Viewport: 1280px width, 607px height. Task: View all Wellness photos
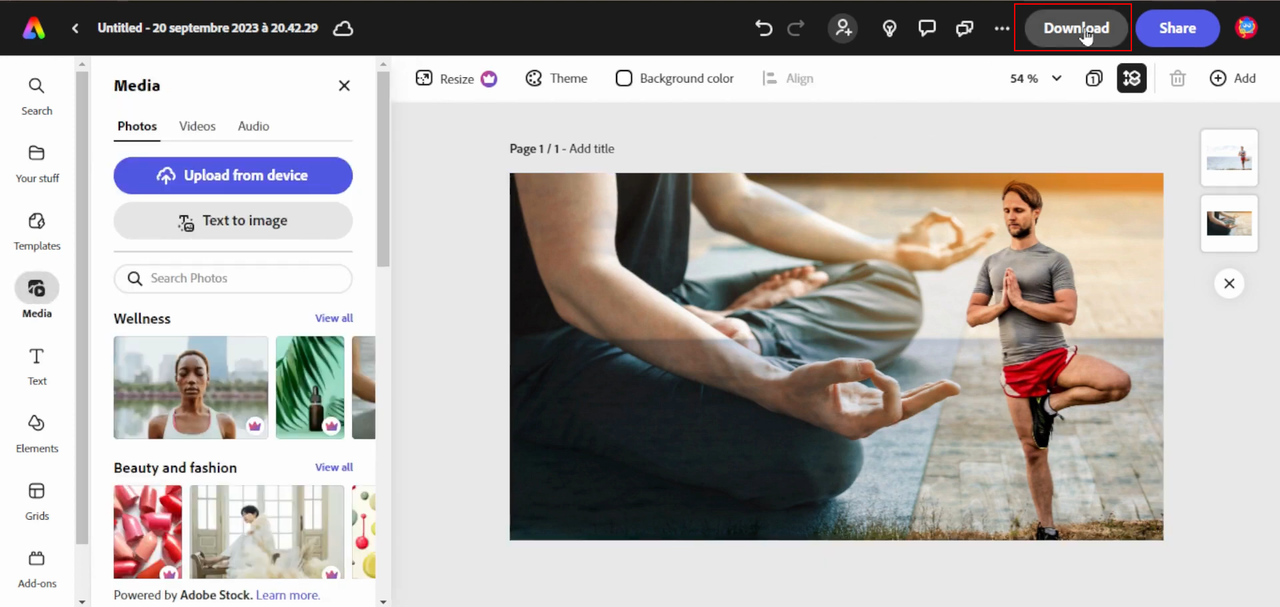334,318
